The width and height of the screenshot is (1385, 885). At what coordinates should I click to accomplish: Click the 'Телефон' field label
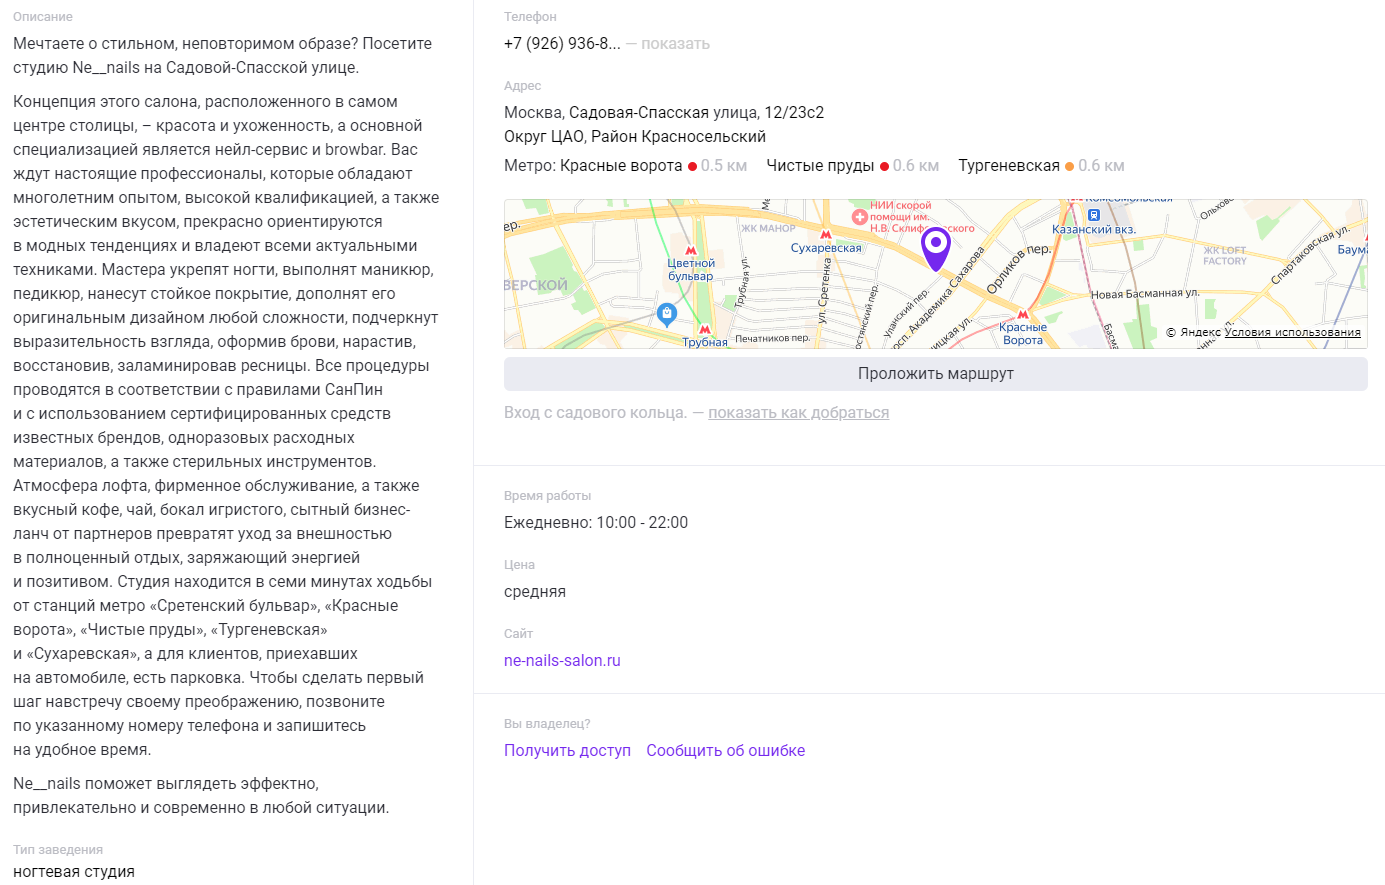(x=530, y=17)
